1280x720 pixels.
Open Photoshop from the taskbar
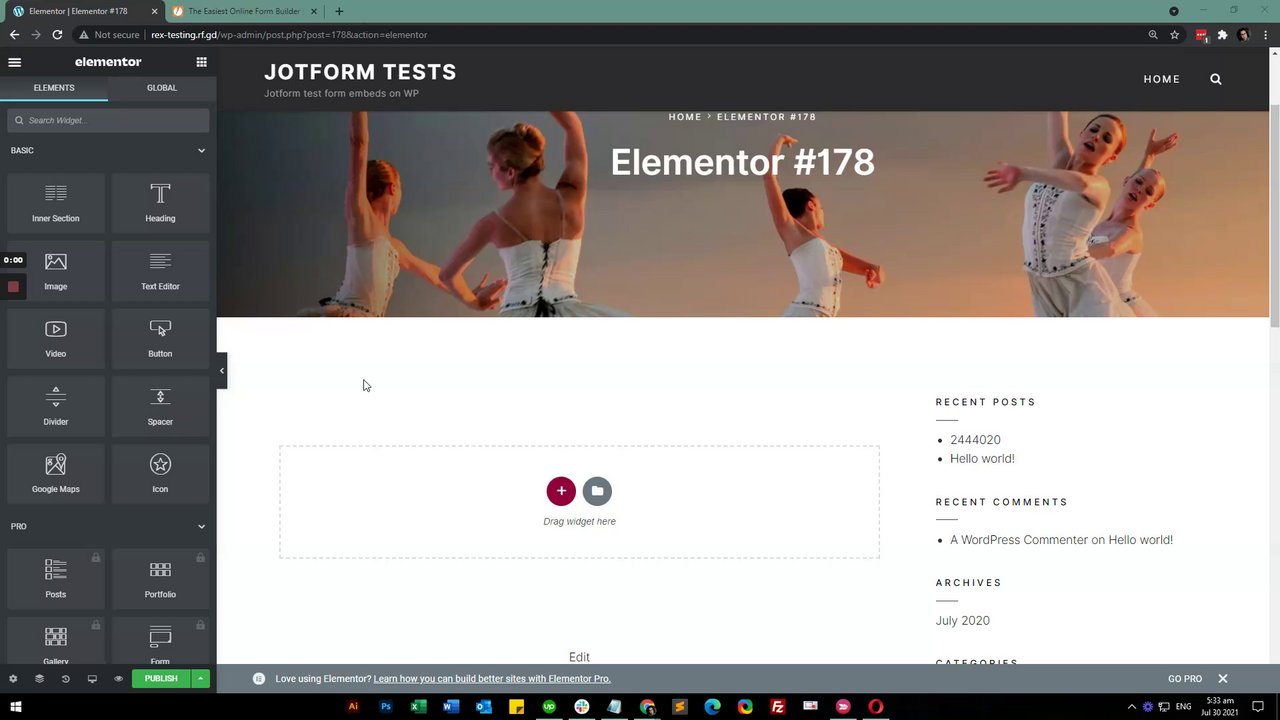click(x=386, y=707)
